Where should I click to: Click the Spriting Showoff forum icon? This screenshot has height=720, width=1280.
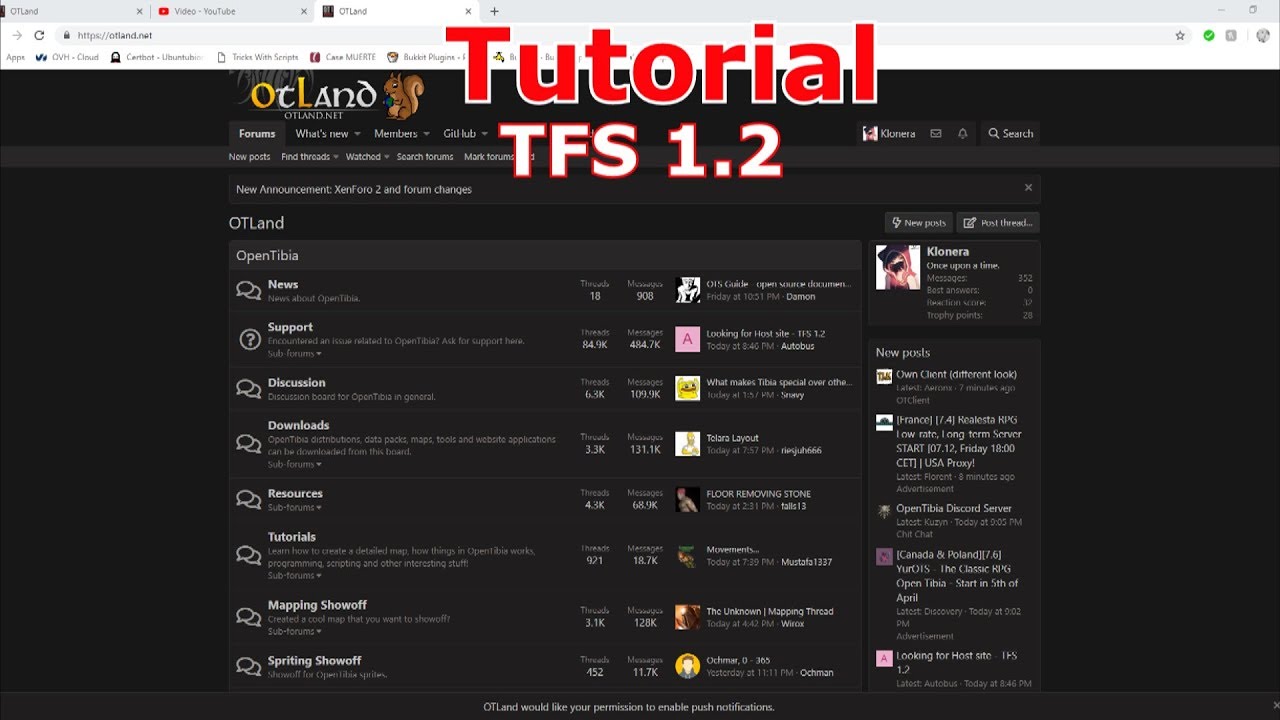point(249,667)
